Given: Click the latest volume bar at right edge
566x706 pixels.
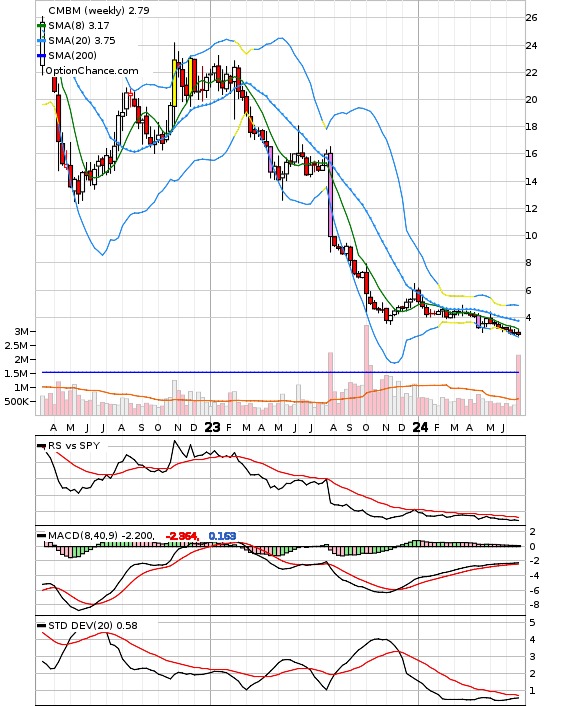Looking at the screenshot, I should pyautogui.click(x=518, y=385).
